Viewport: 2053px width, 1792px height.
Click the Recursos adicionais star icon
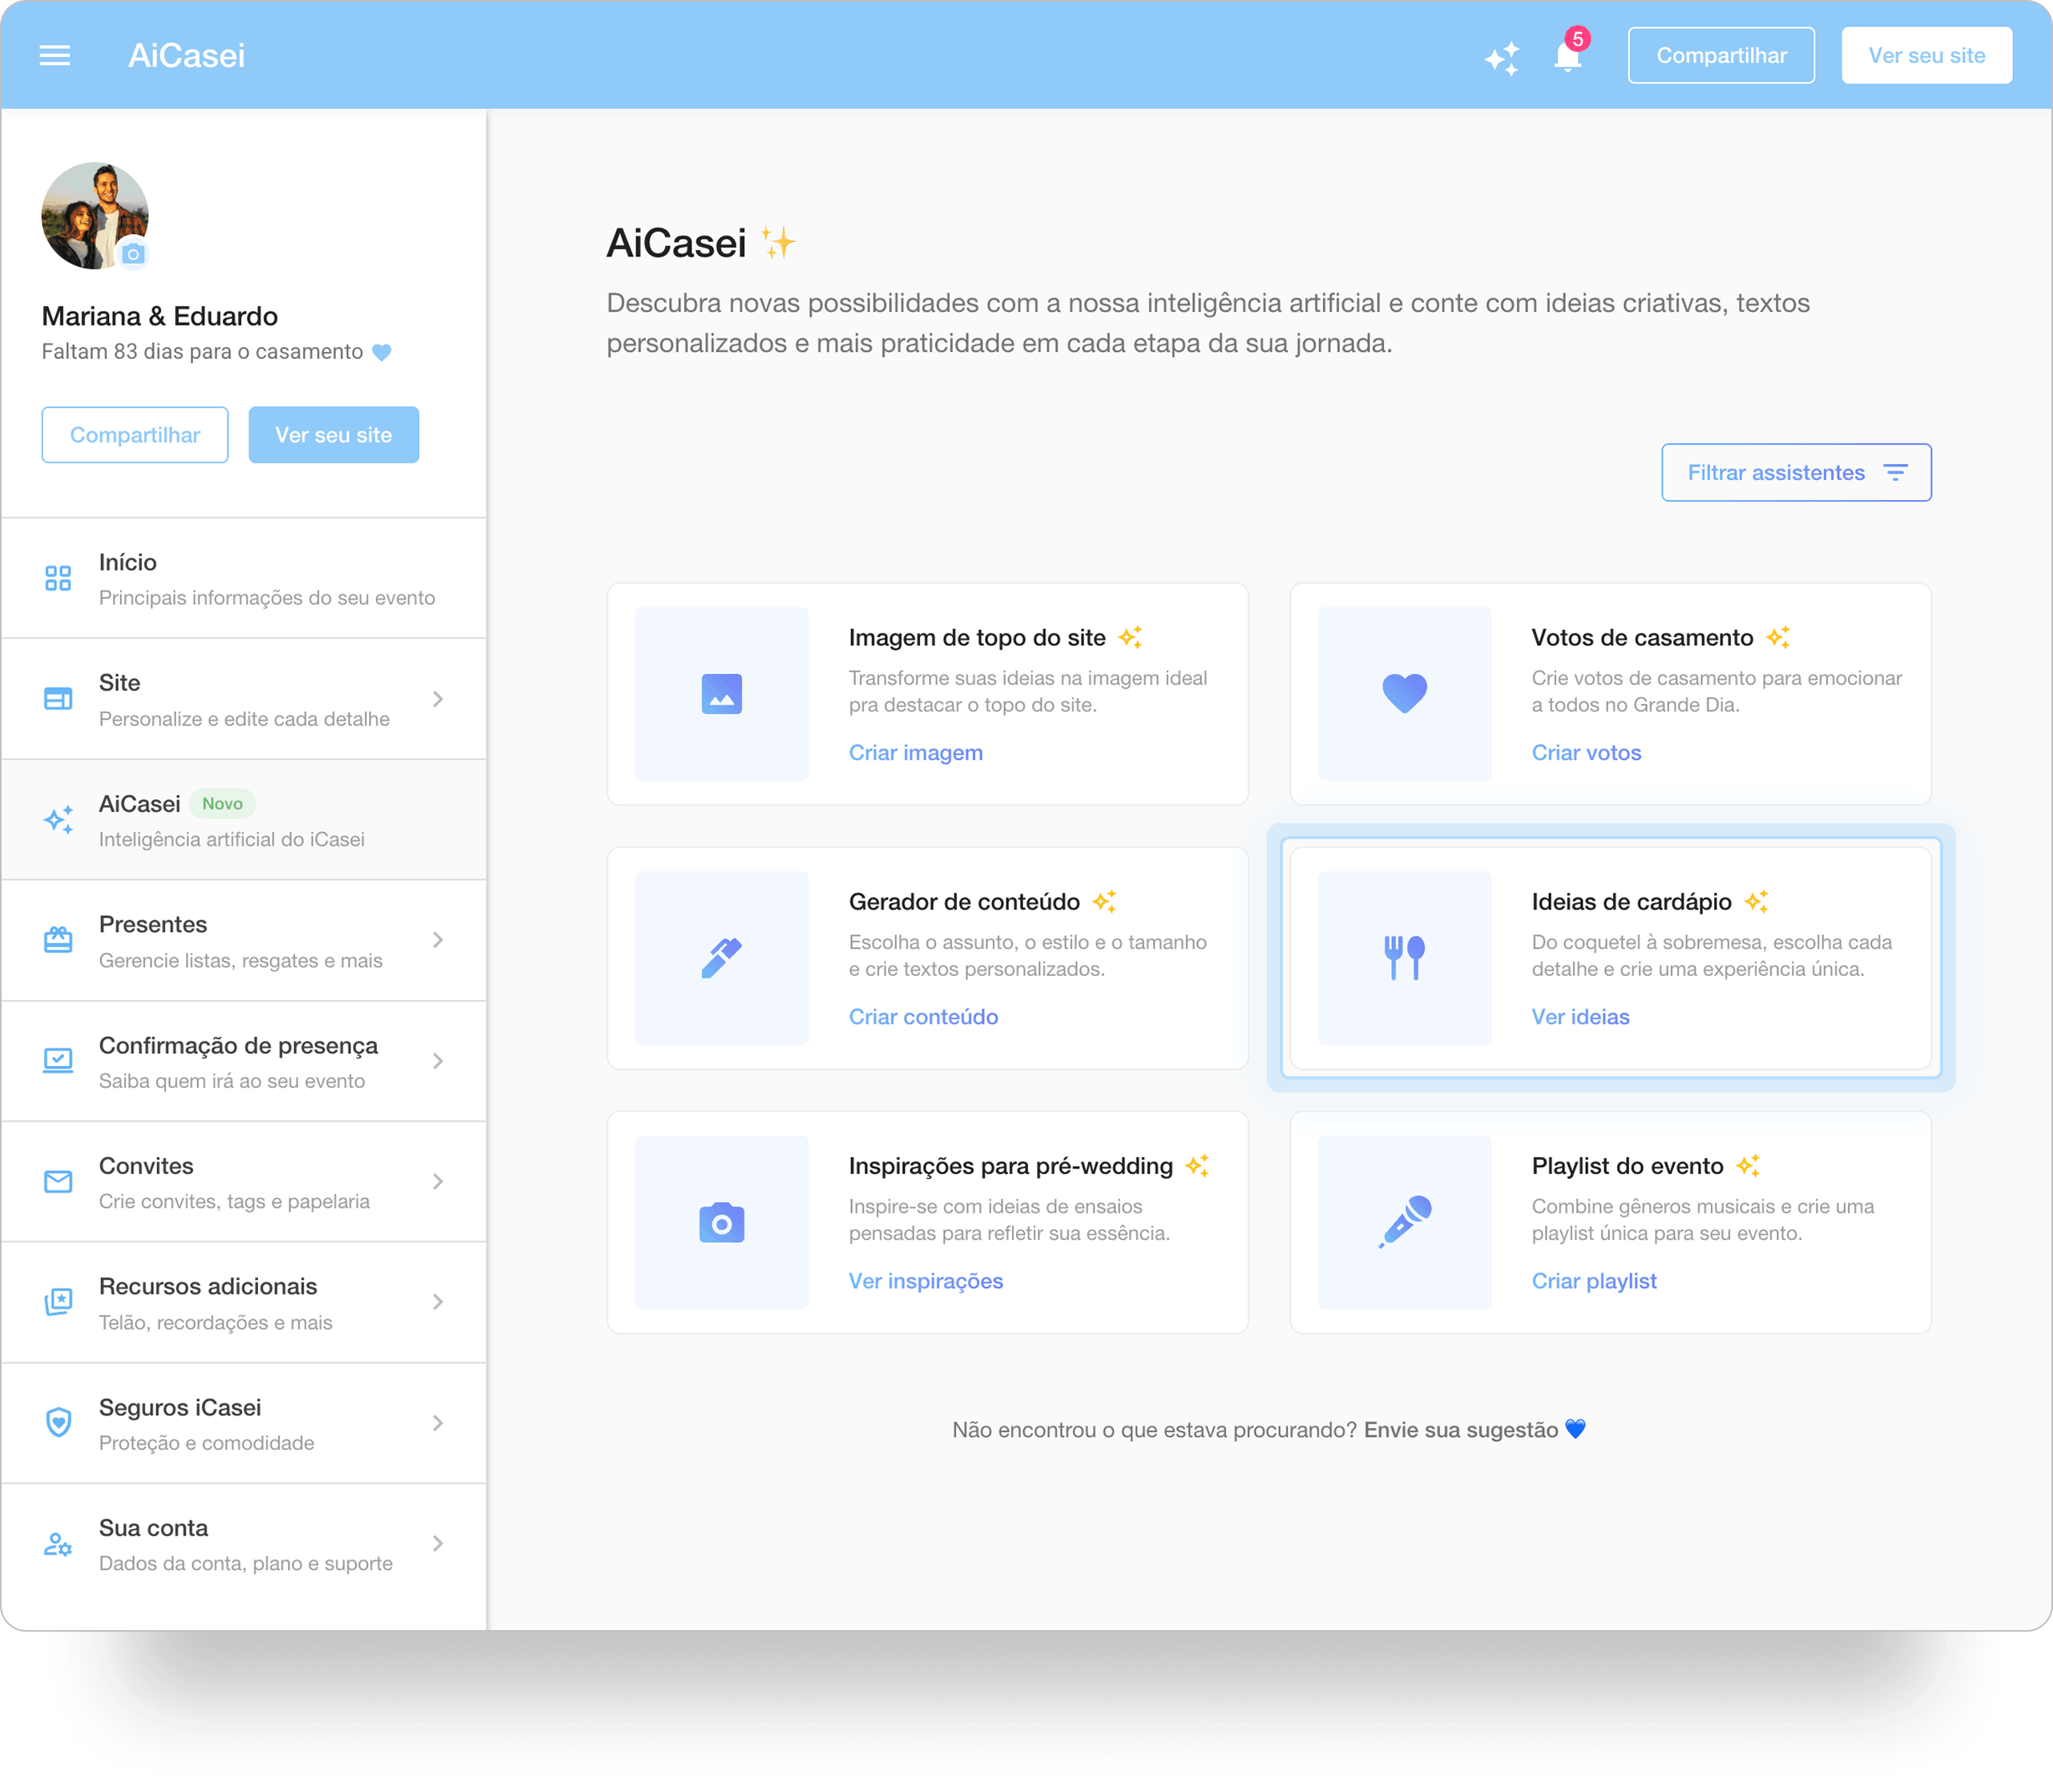(x=58, y=1302)
